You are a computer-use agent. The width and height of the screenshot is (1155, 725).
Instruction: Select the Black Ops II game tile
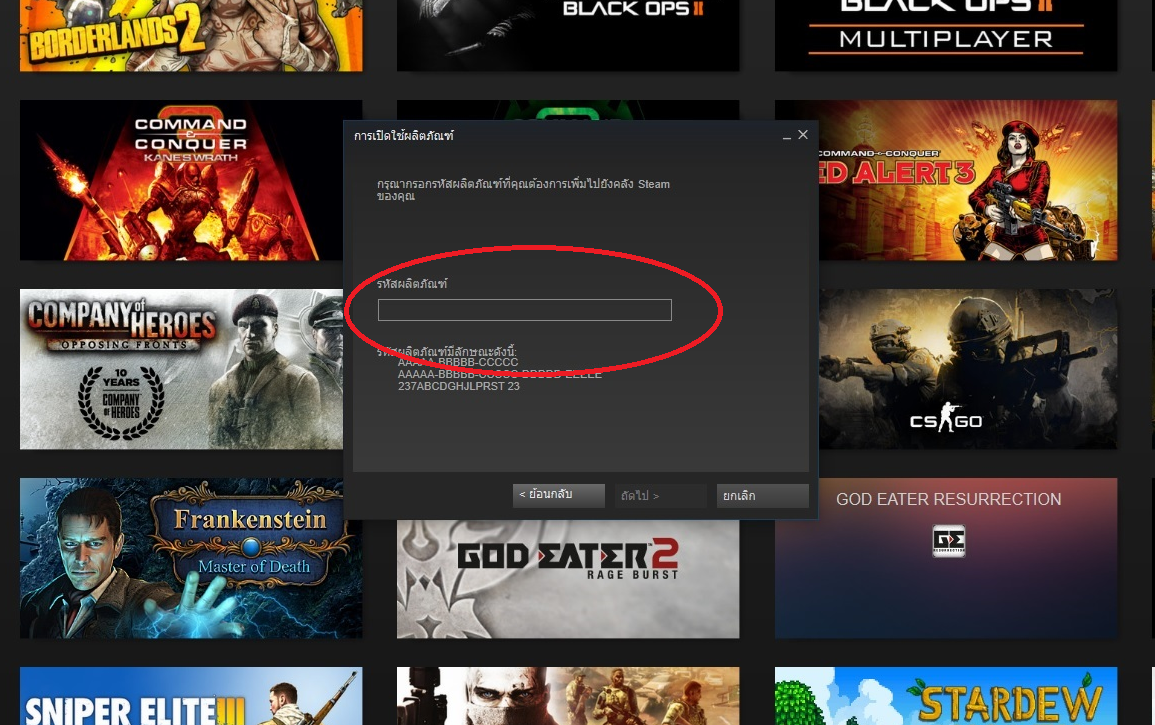(568, 35)
